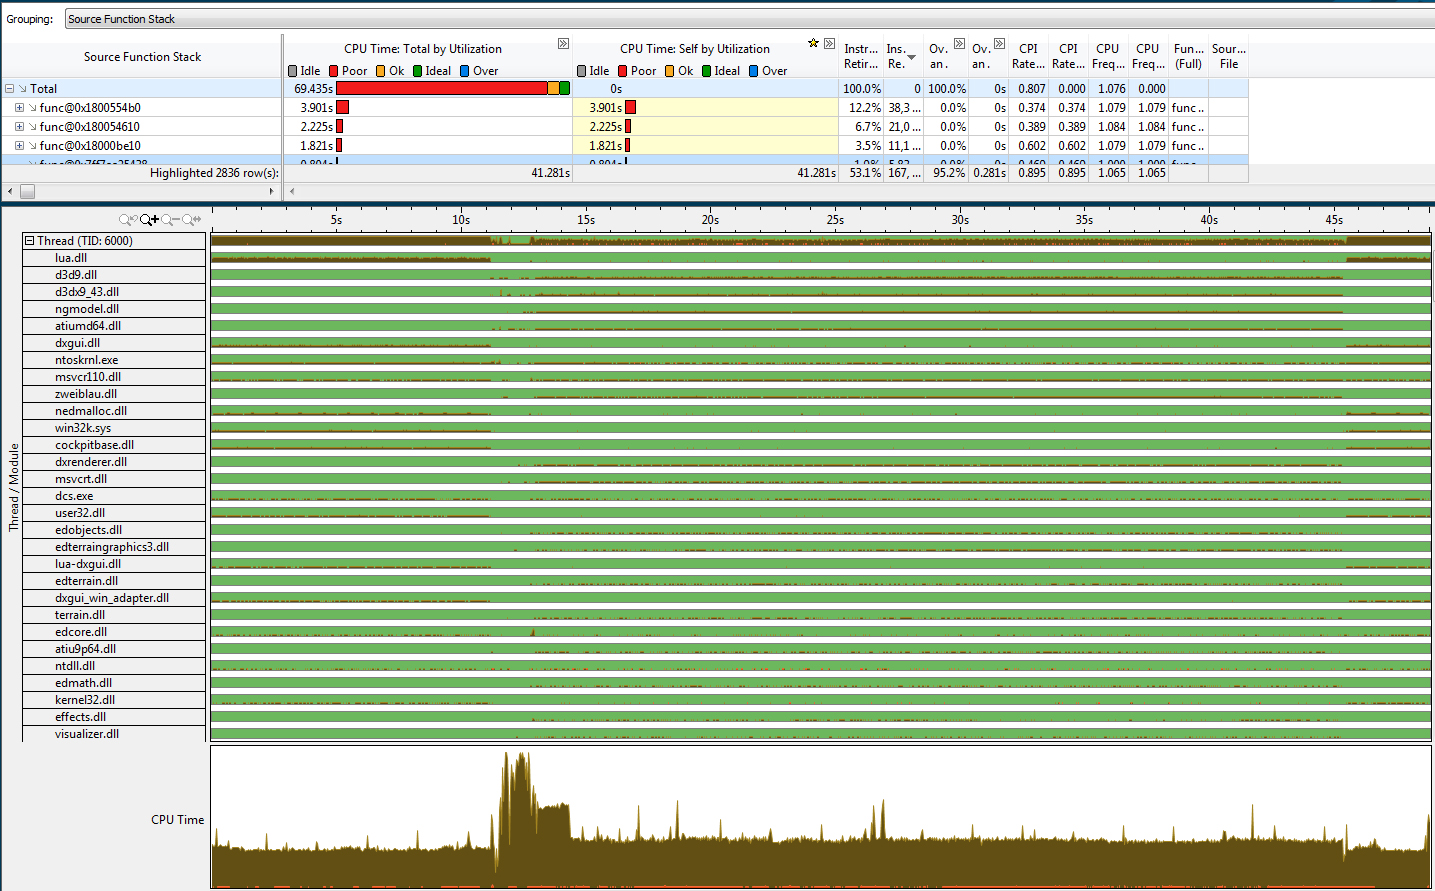Collapse Thread (TID: 6000) in the timeline
Screen dimensions: 1435x891
click(x=30, y=241)
